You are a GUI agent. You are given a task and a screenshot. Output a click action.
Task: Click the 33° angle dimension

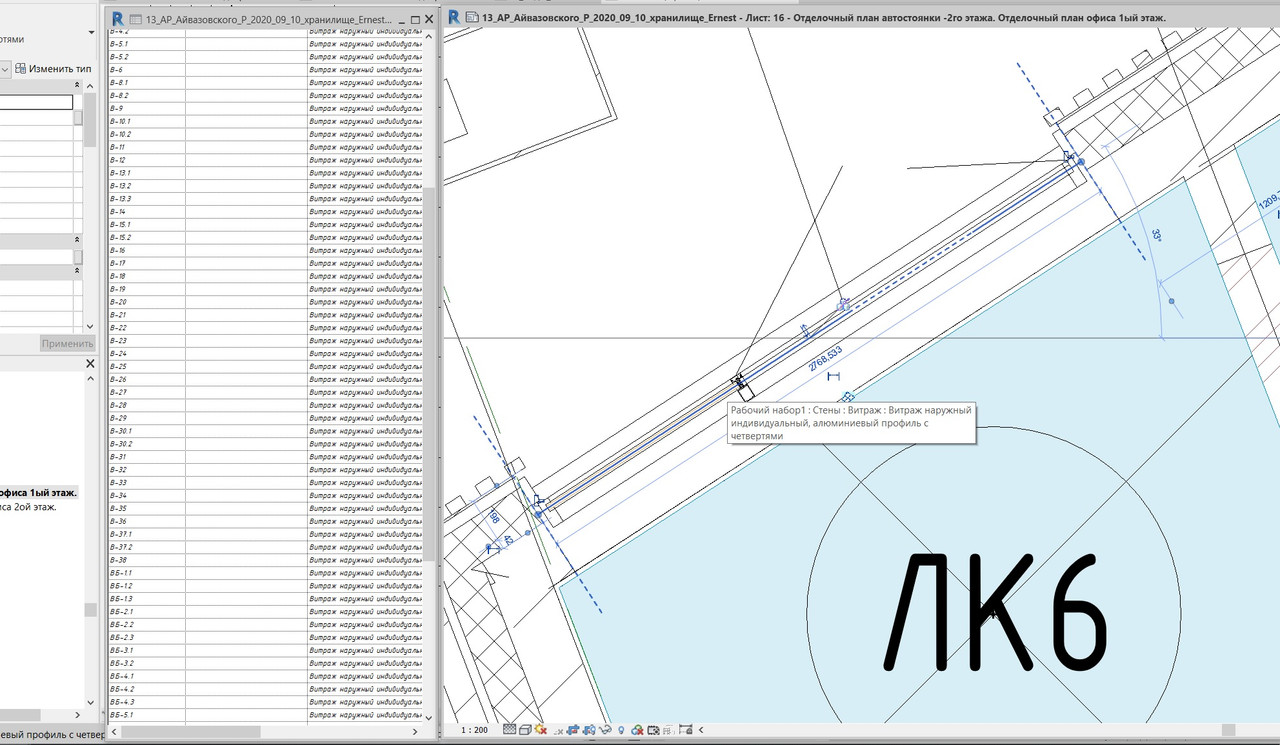(x=1157, y=236)
